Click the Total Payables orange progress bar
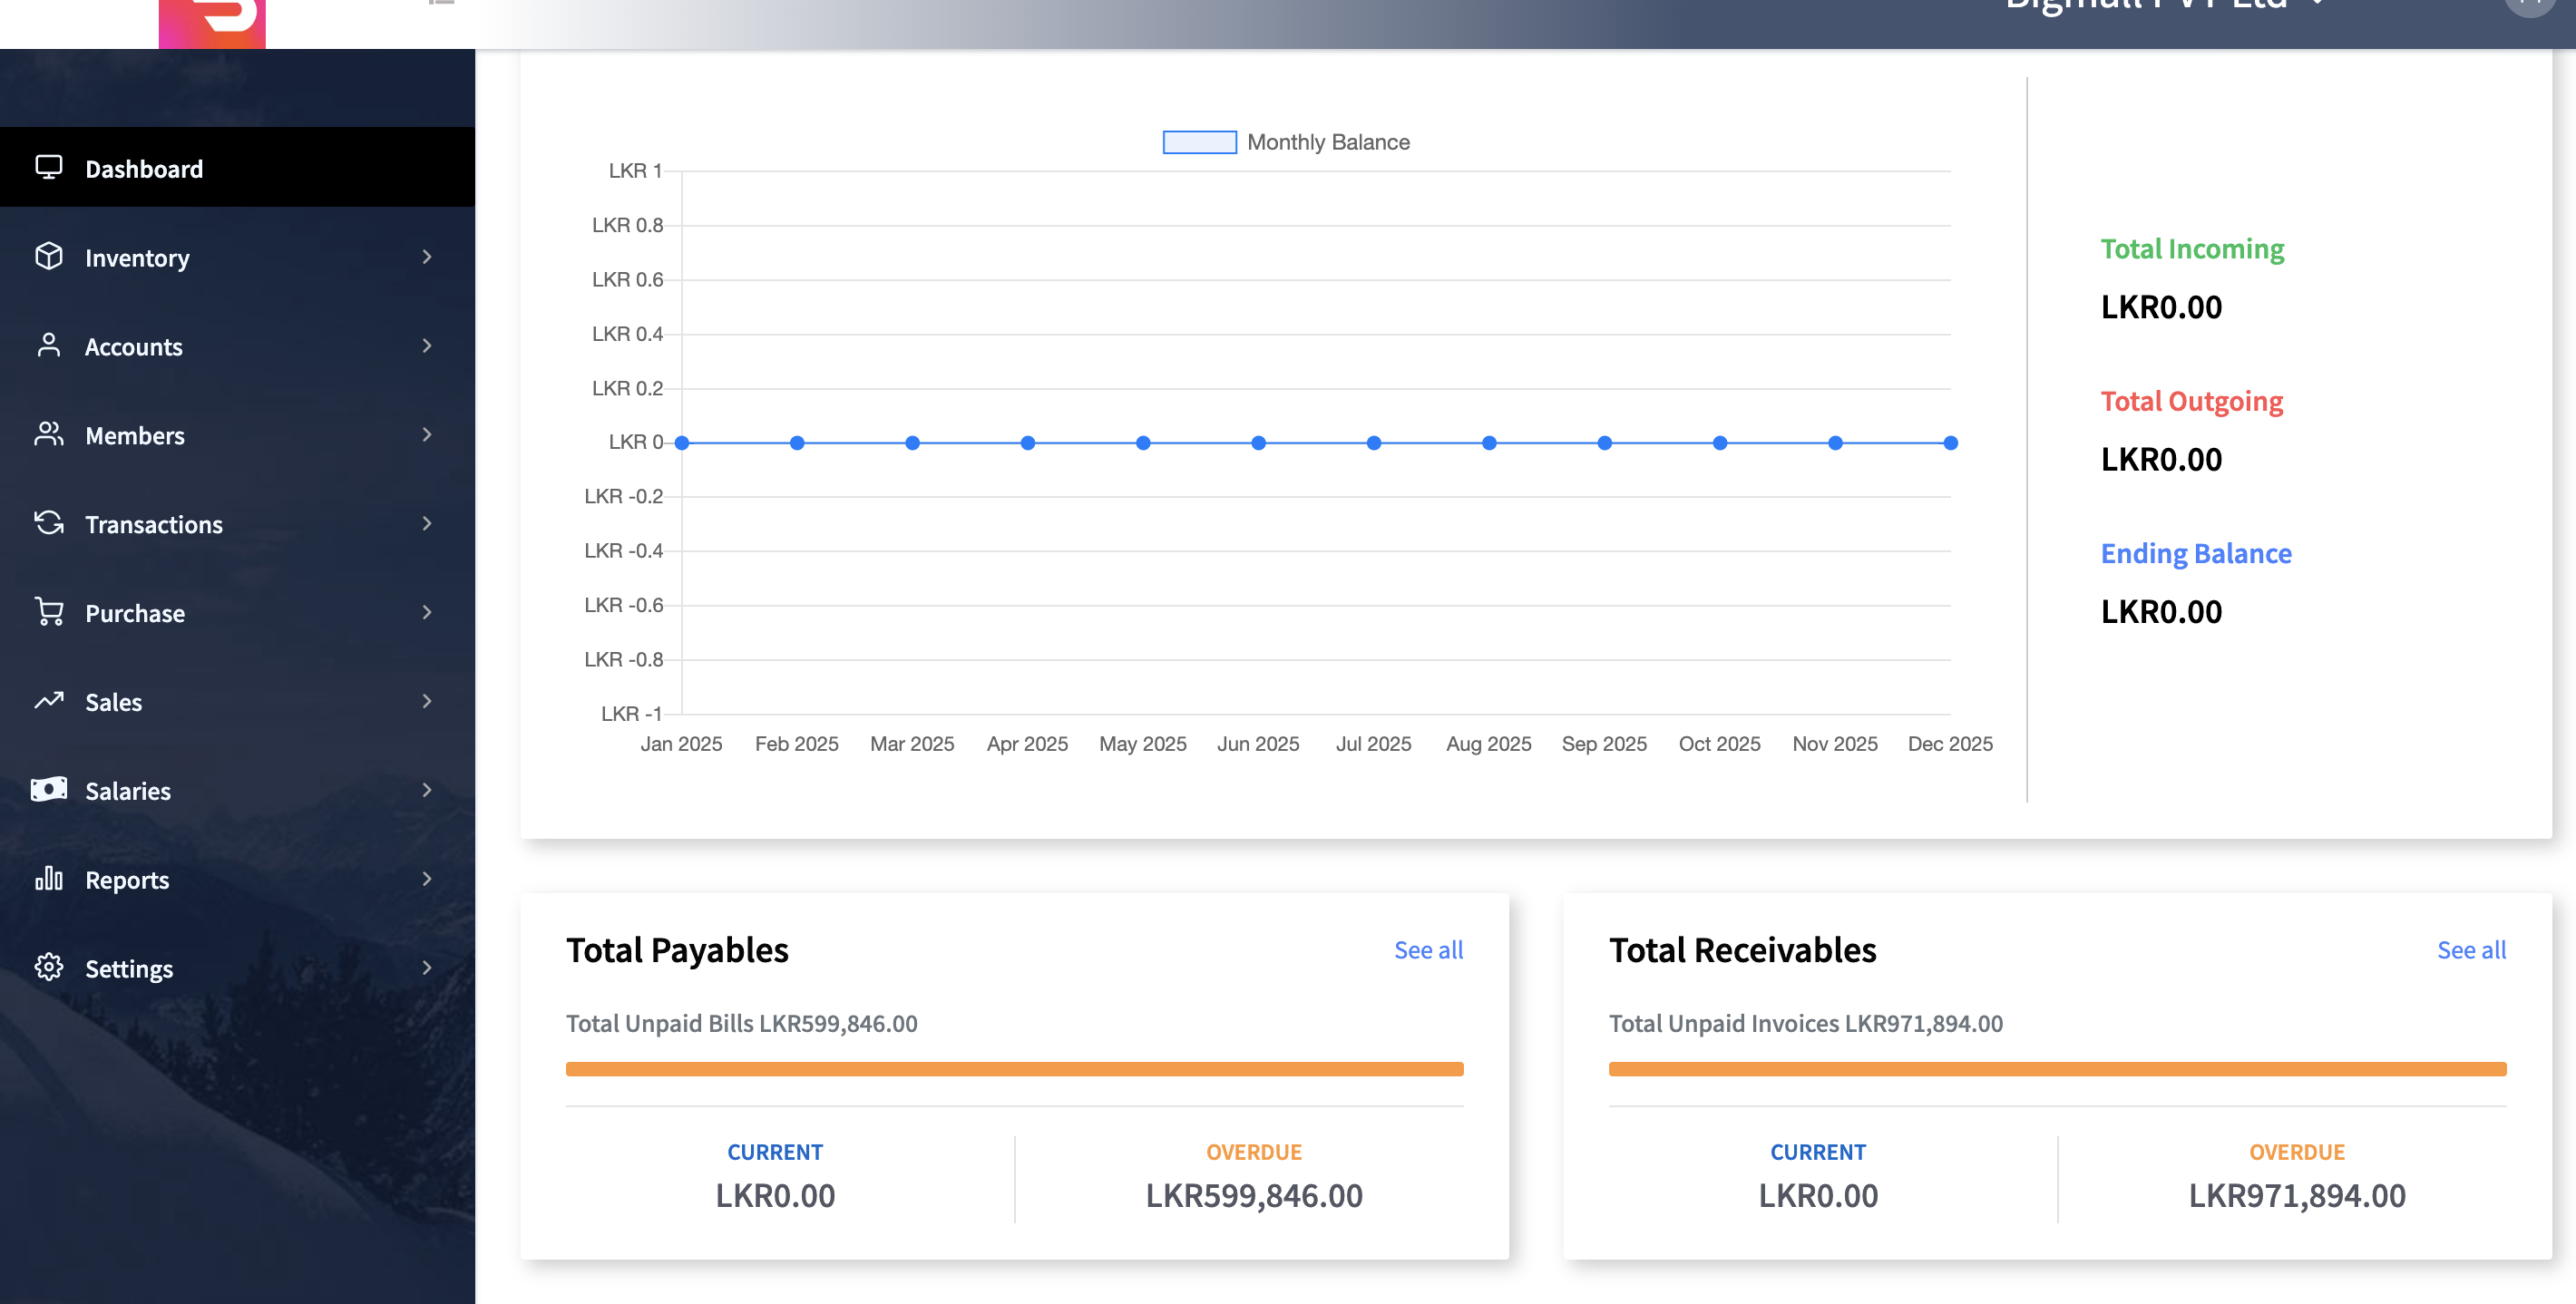The image size is (2576, 1304). coord(1014,1069)
